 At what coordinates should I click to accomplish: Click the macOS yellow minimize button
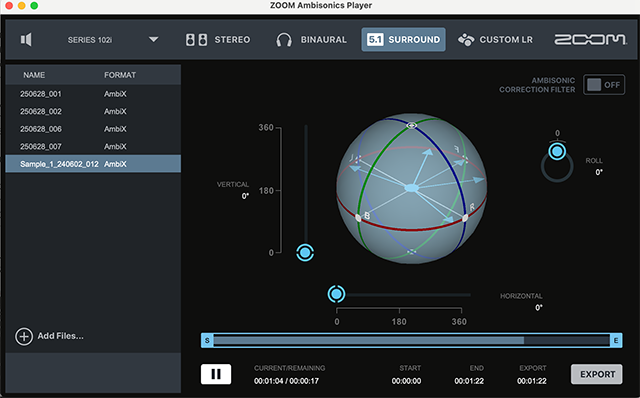[22, 6]
